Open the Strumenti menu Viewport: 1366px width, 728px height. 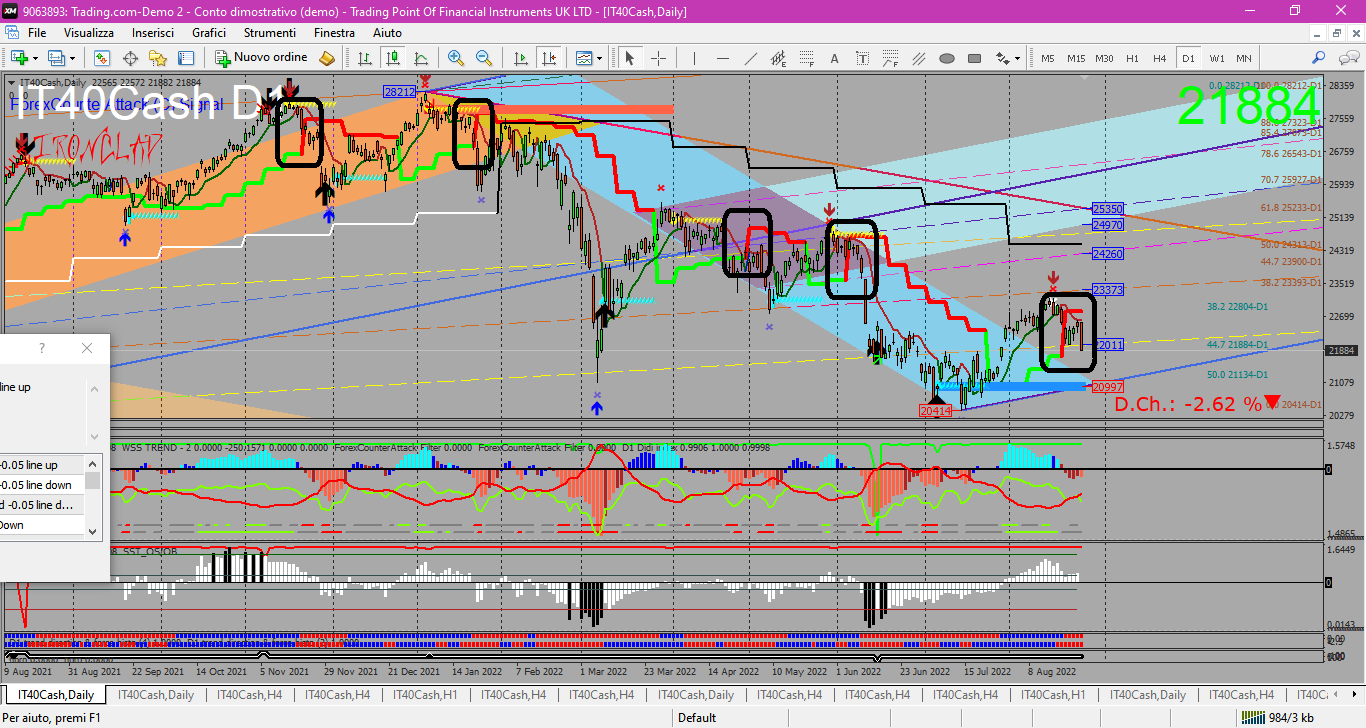pos(269,32)
